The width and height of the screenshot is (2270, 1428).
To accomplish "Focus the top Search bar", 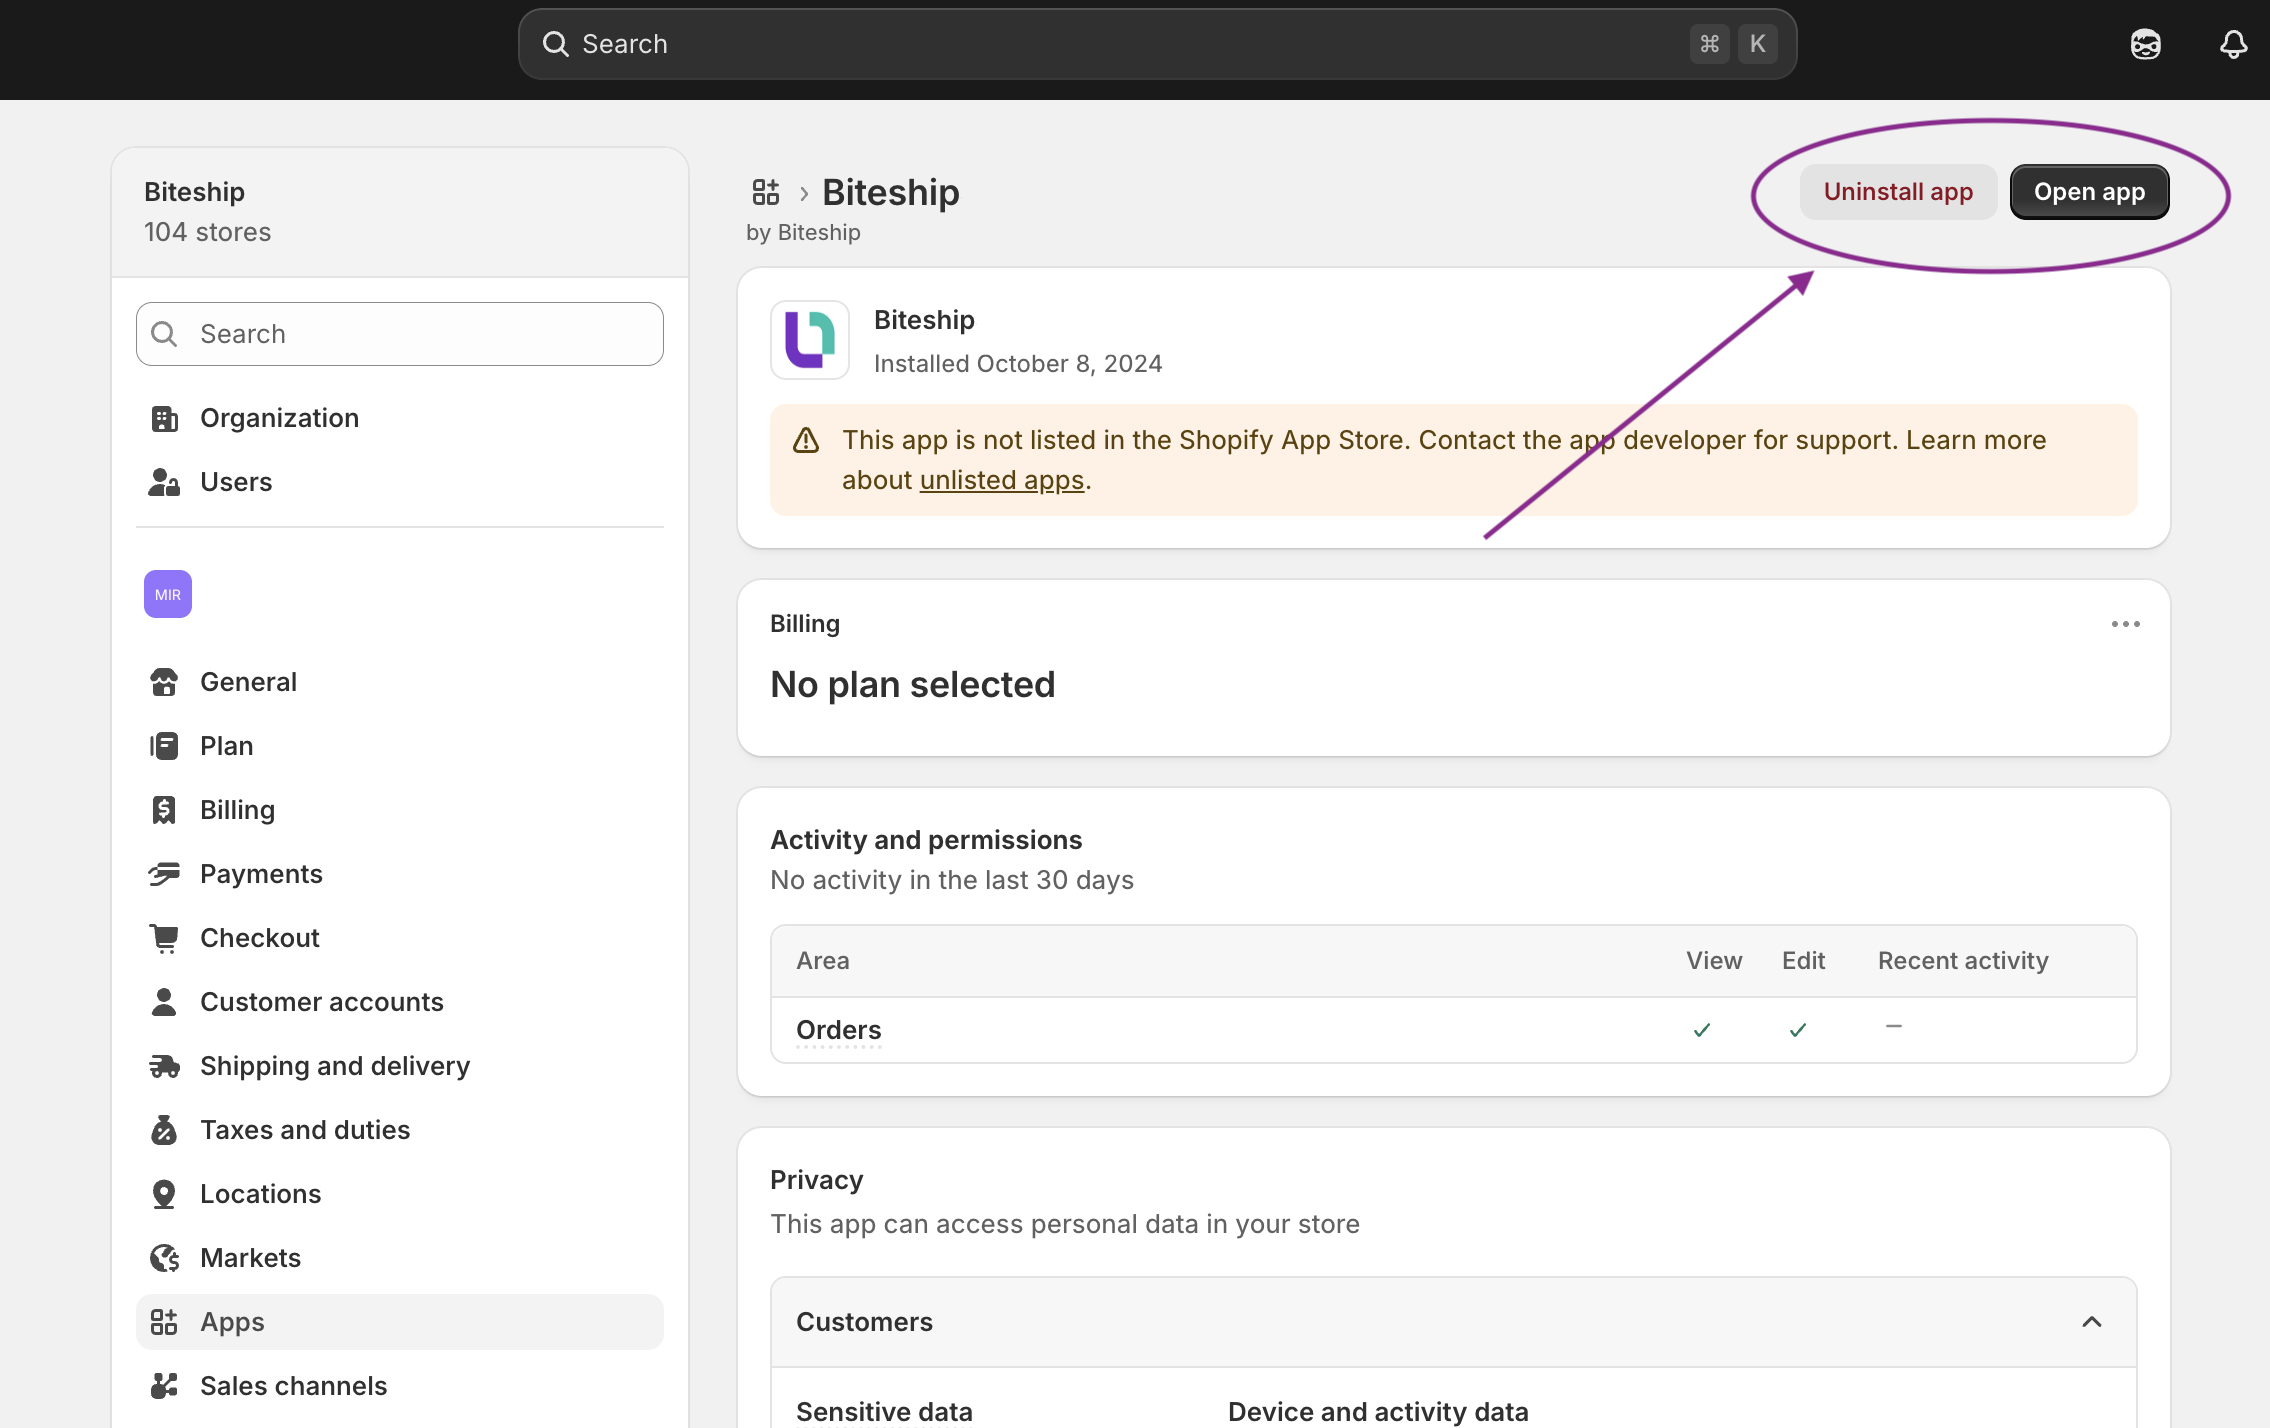I will [1157, 44].
